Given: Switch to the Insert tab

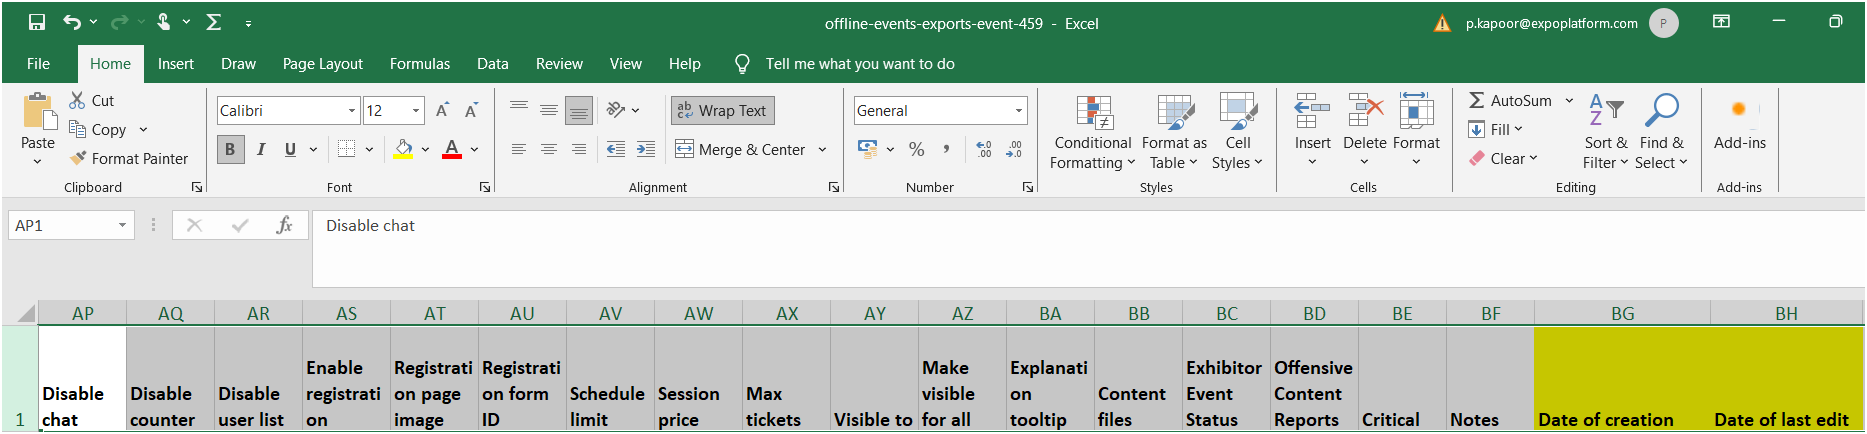Looking at the screenshot, I should pyautogui.click(x=175, y=63).
